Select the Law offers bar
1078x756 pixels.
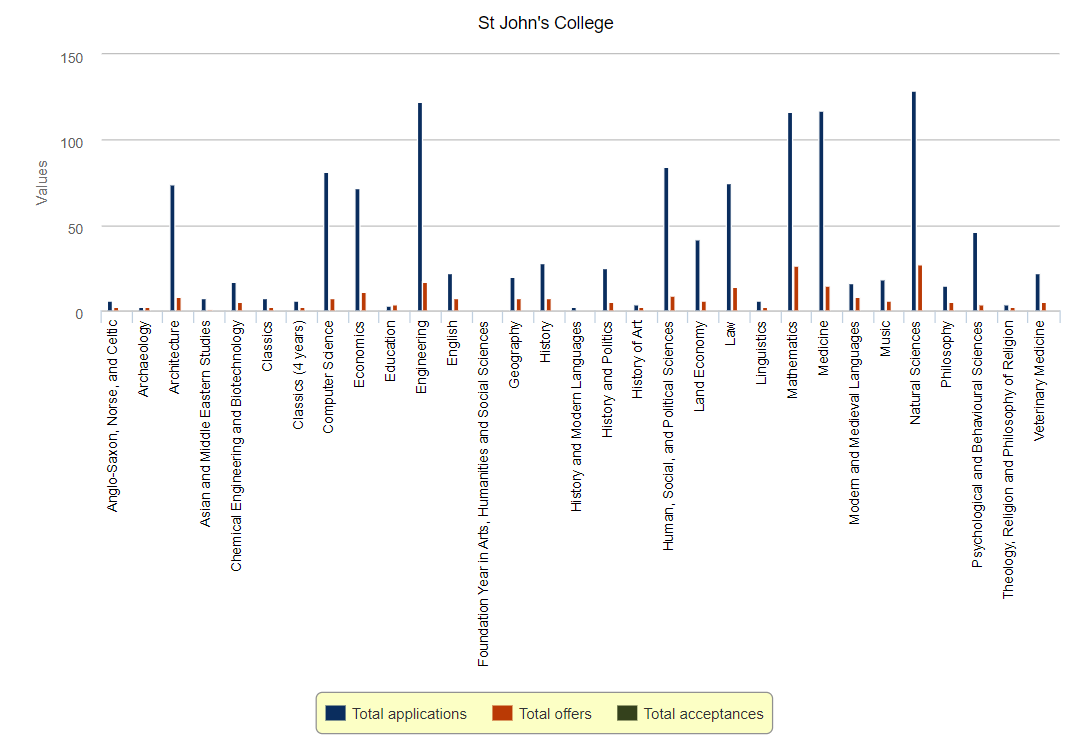[x=735, y=300]
